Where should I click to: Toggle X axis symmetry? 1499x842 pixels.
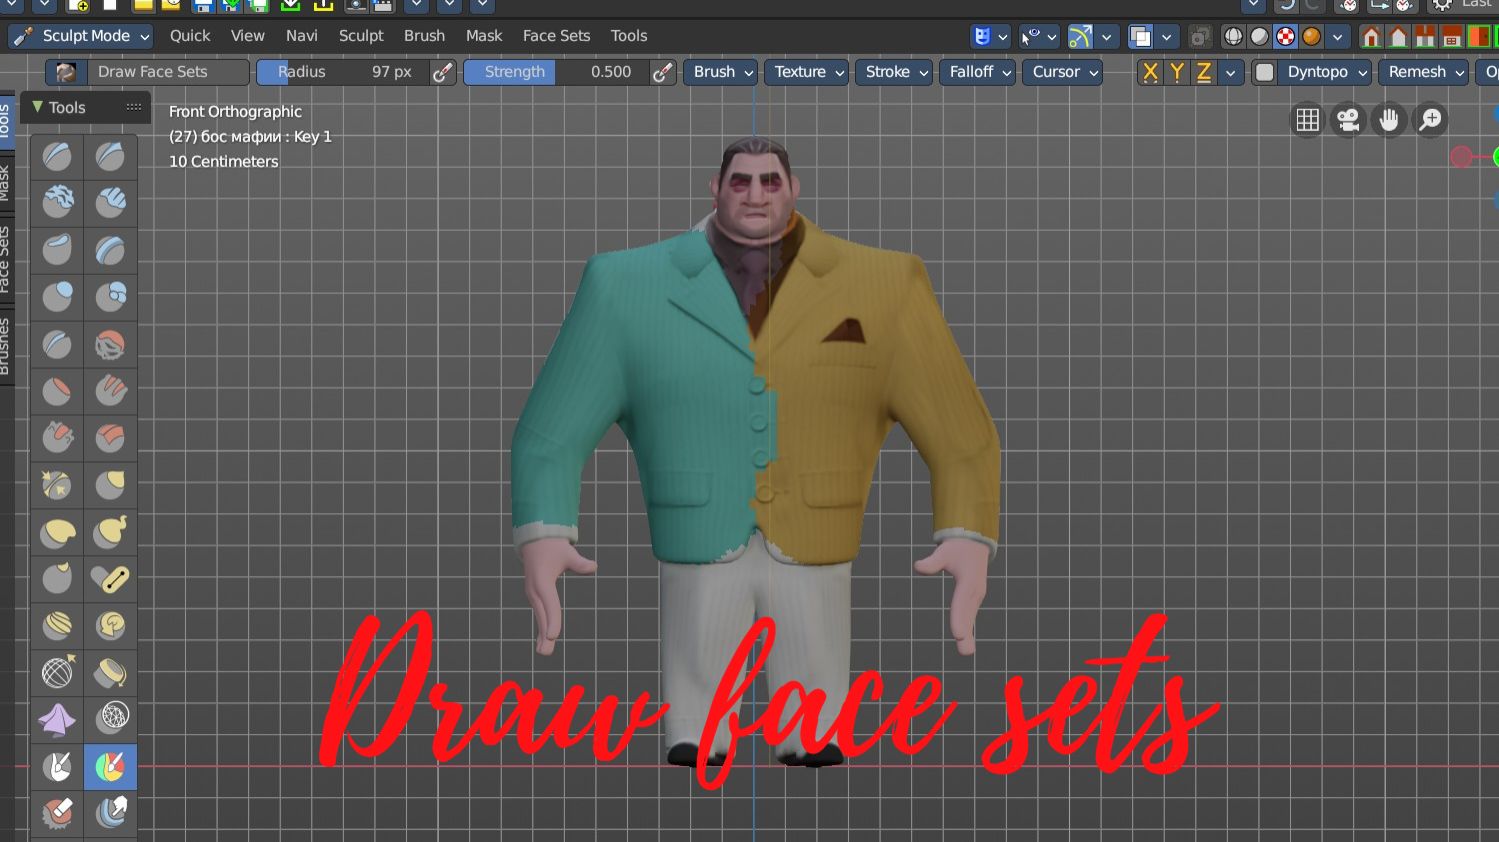click(x=1150, y=72)
